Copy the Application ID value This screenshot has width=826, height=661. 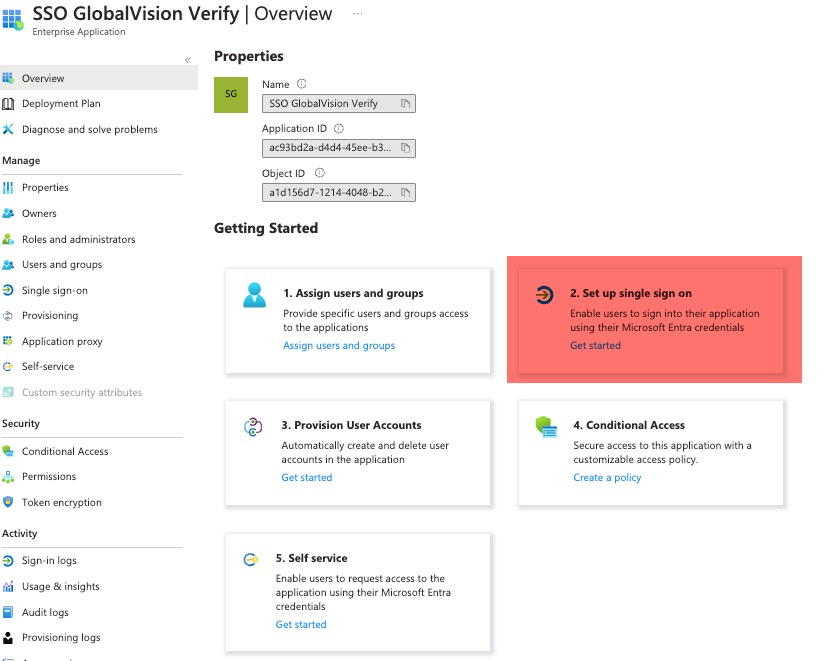[406, 148]
